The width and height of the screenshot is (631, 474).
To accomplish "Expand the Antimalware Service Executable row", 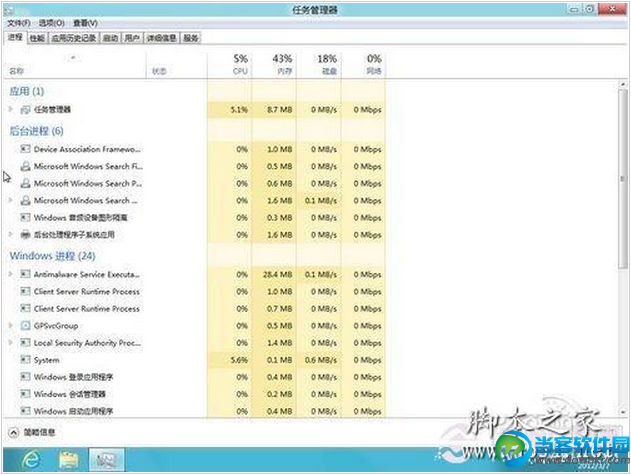I will tap(11, 274).
